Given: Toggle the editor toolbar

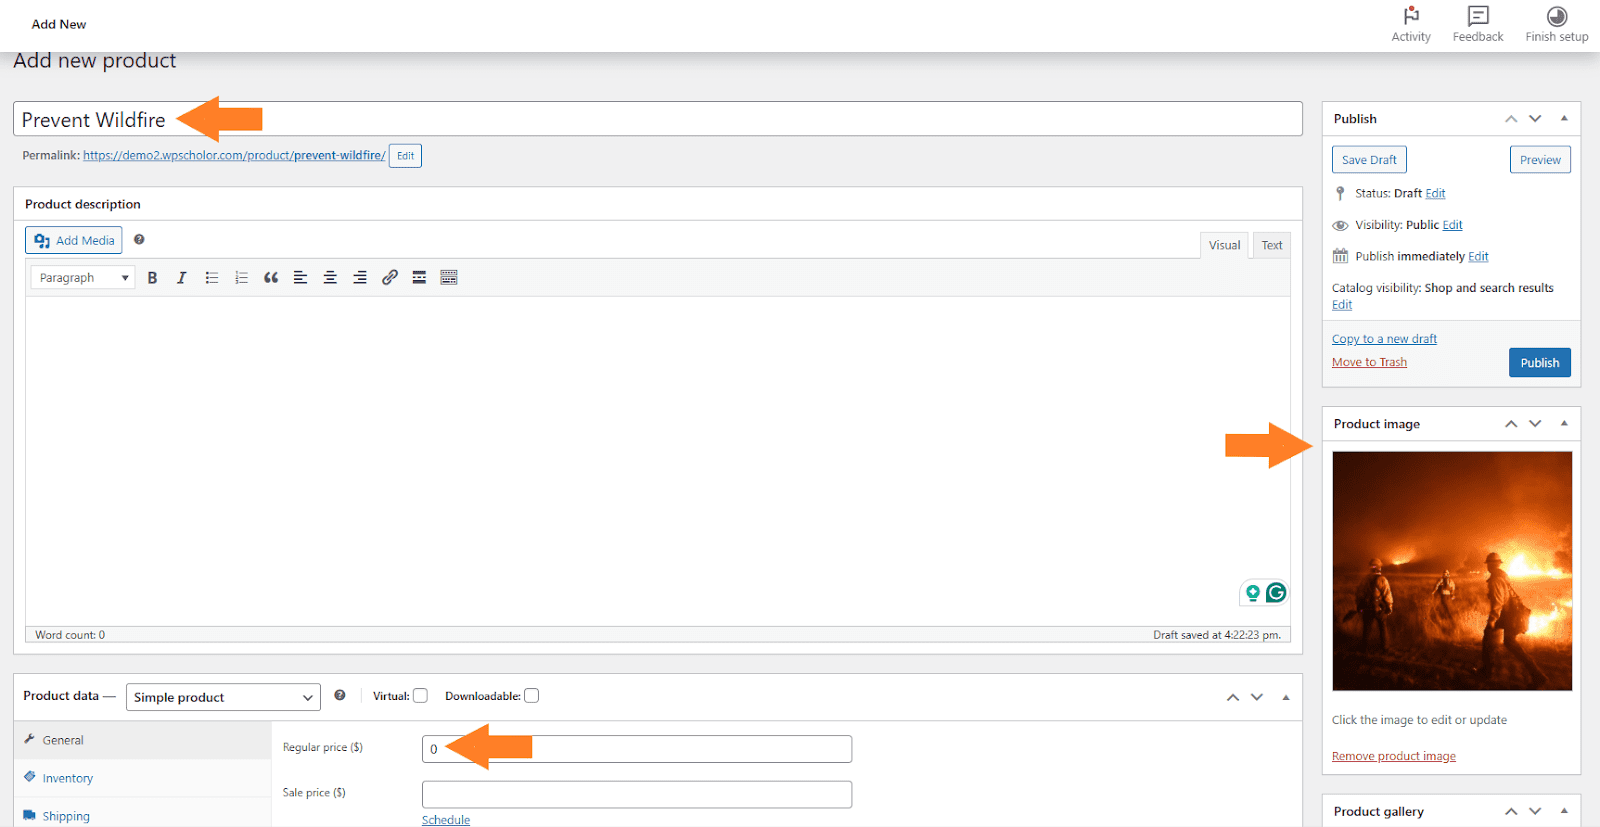Looking at the screenshot, I should 449,278.
